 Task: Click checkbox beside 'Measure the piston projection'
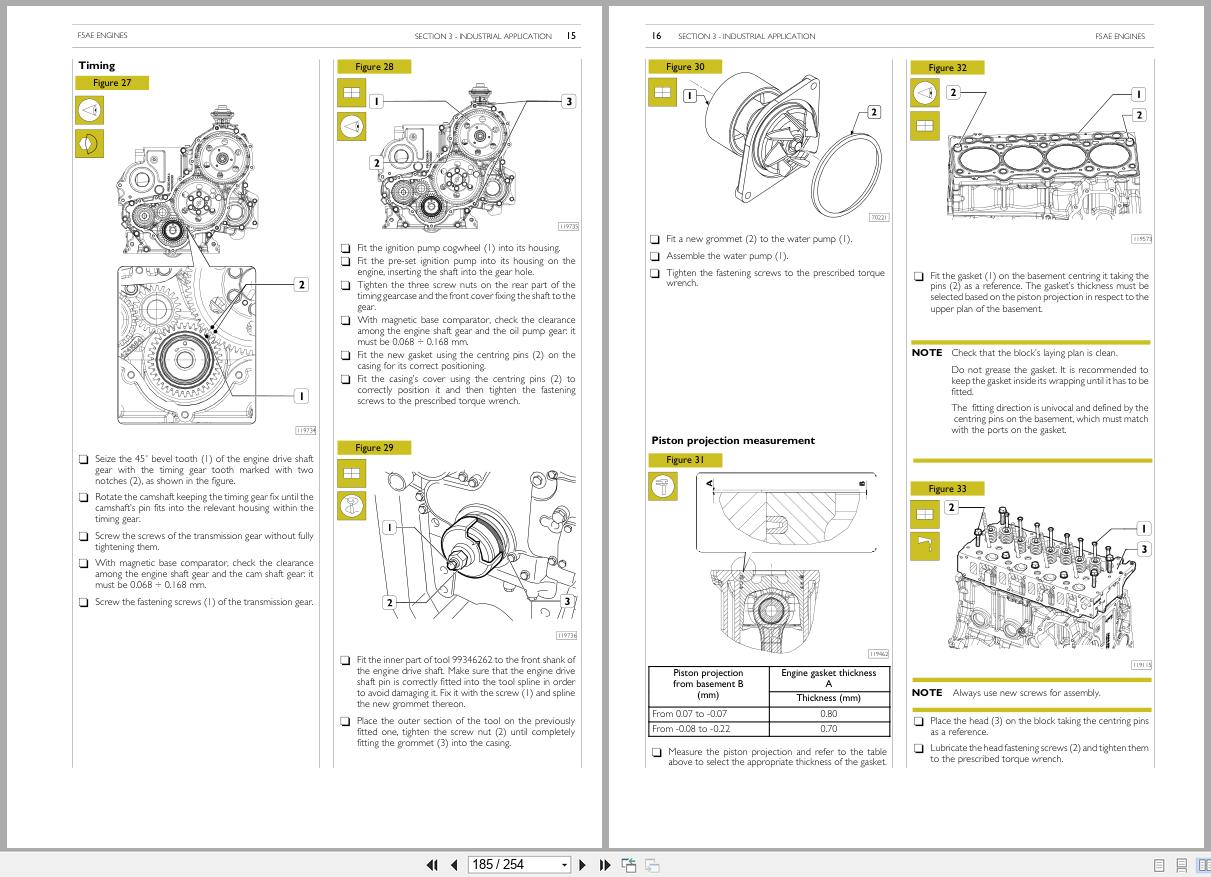(657, 752)
